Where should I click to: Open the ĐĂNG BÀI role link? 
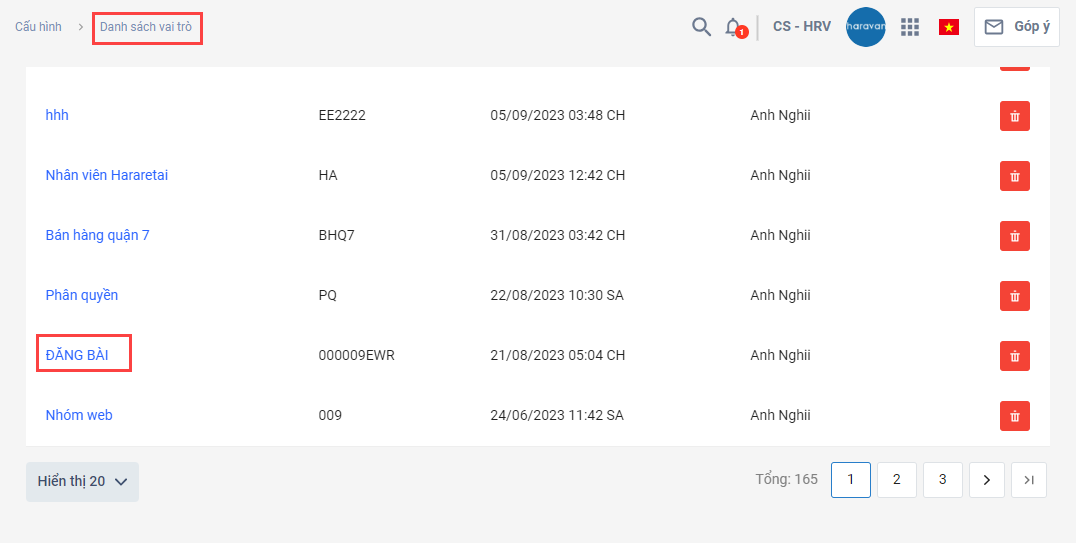(x=77, y=355)
